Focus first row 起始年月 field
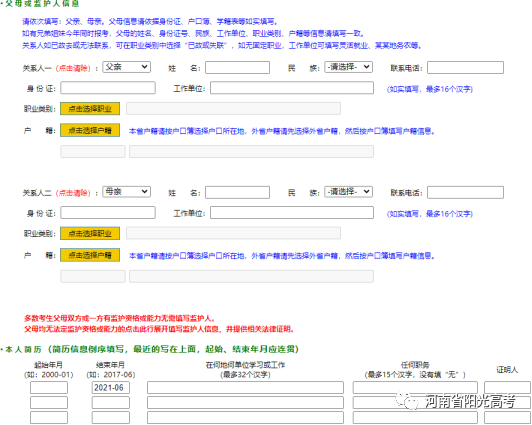Screen dimensions: 532x425 click(49, 388)
